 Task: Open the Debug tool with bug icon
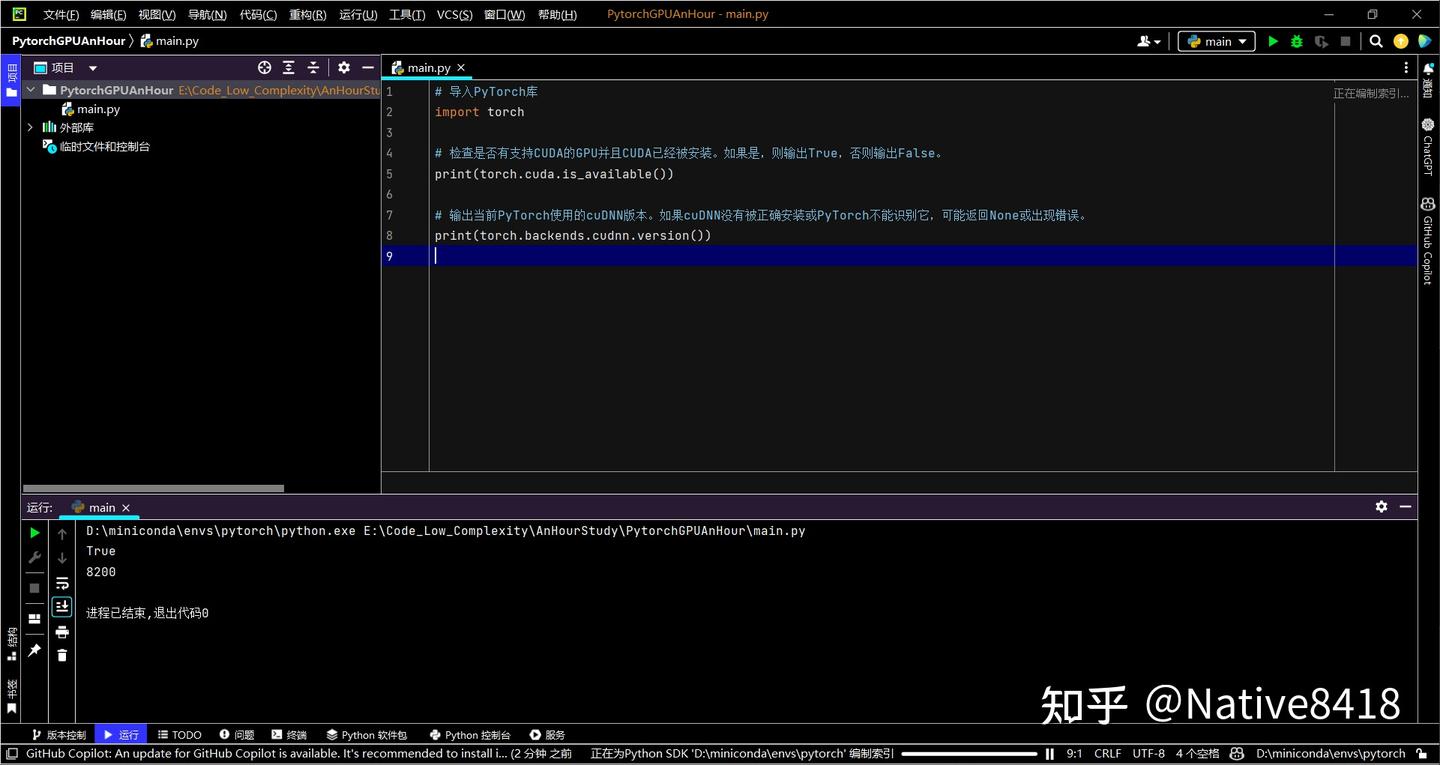1295,41
